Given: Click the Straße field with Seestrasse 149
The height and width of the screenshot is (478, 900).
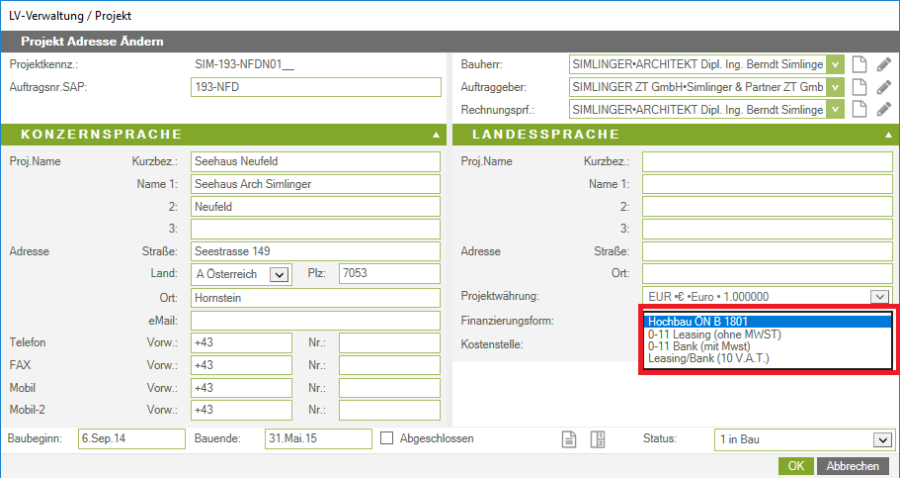Looking at the screenshot, I should coord(315,251).
